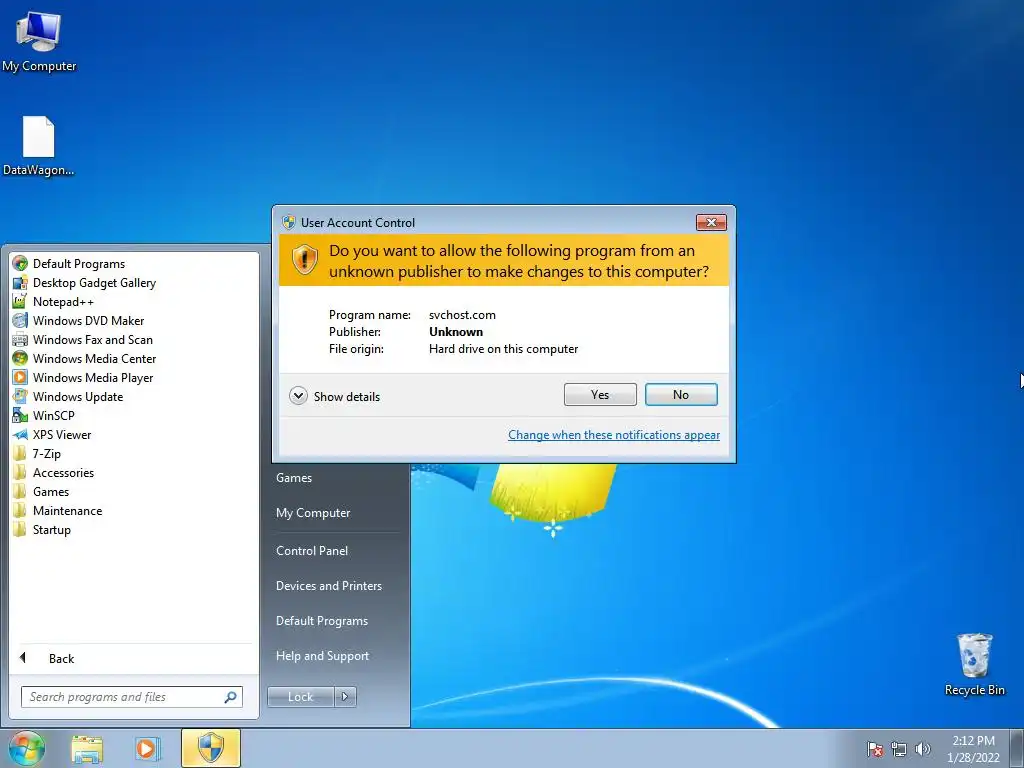Click the UAC shield taskbar button
The width and height of the screenshot is (1024, 768).
211,748
